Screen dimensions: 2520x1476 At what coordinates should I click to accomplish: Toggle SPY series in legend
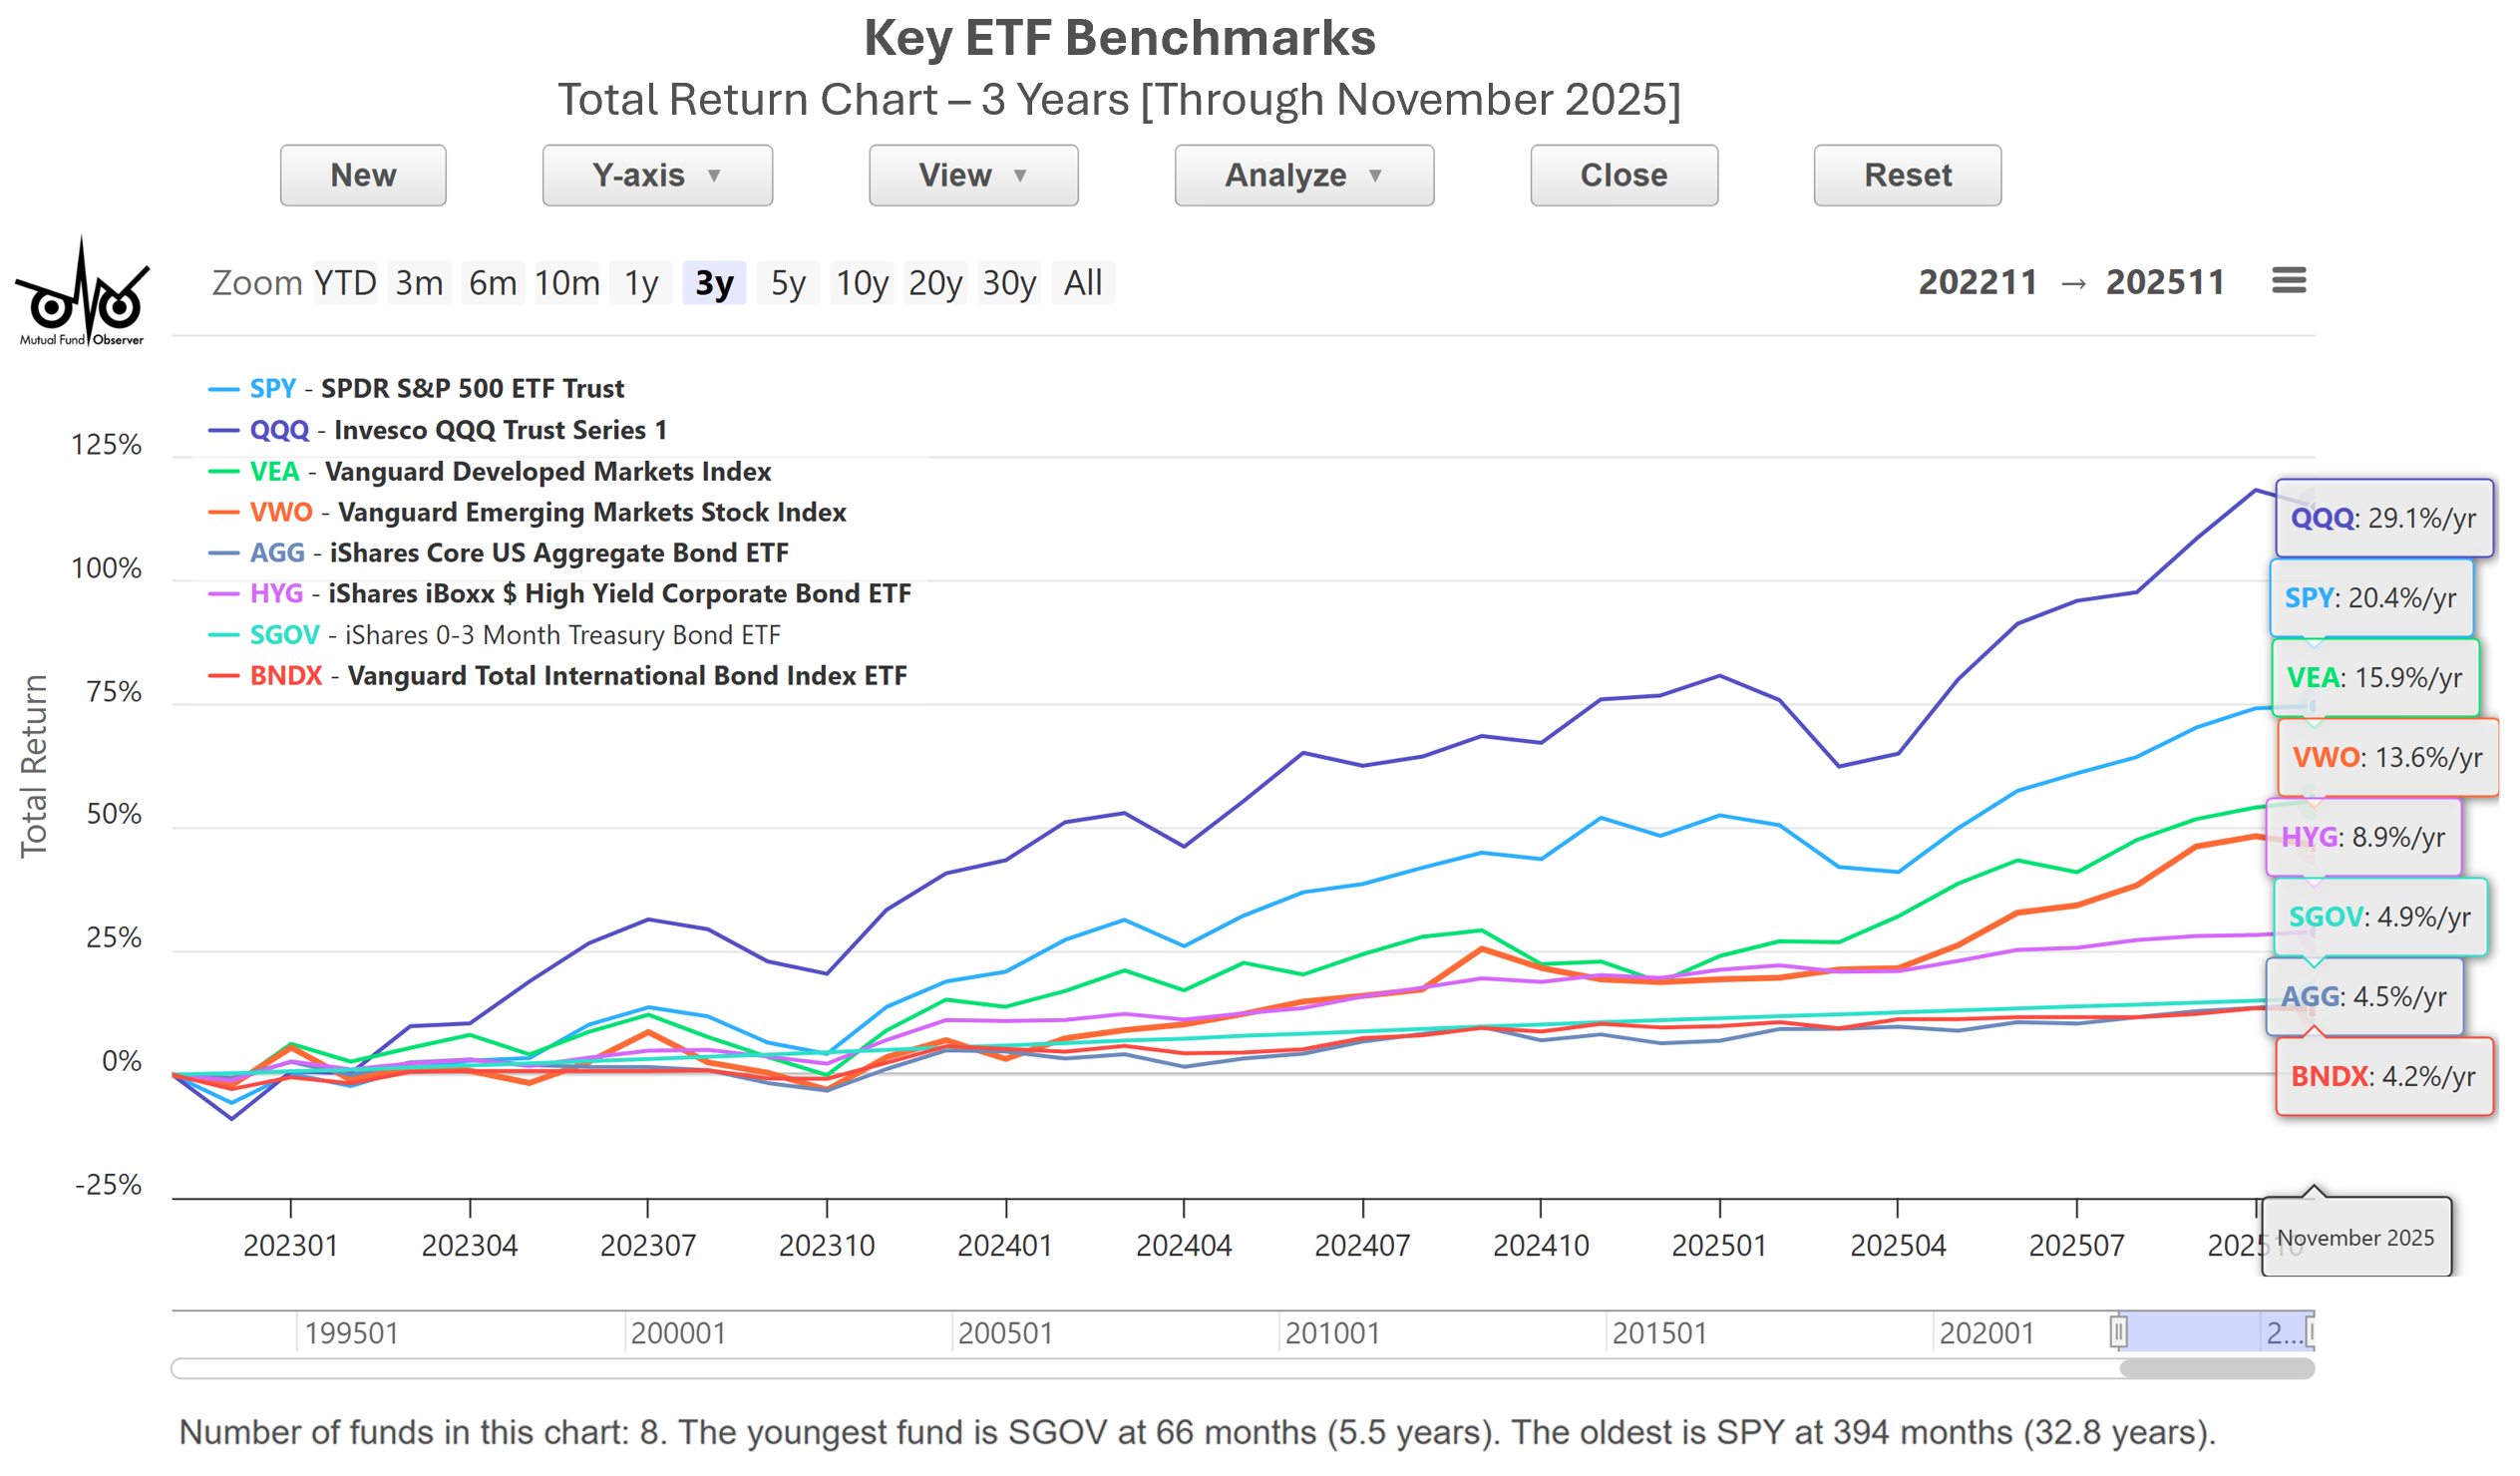438,391
